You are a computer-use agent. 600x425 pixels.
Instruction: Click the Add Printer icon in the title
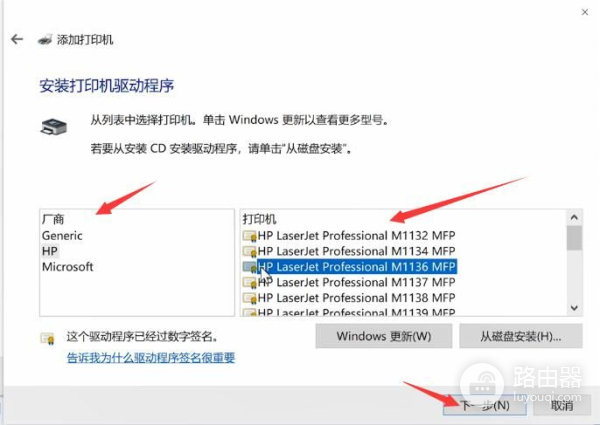(x=45, y=39)
